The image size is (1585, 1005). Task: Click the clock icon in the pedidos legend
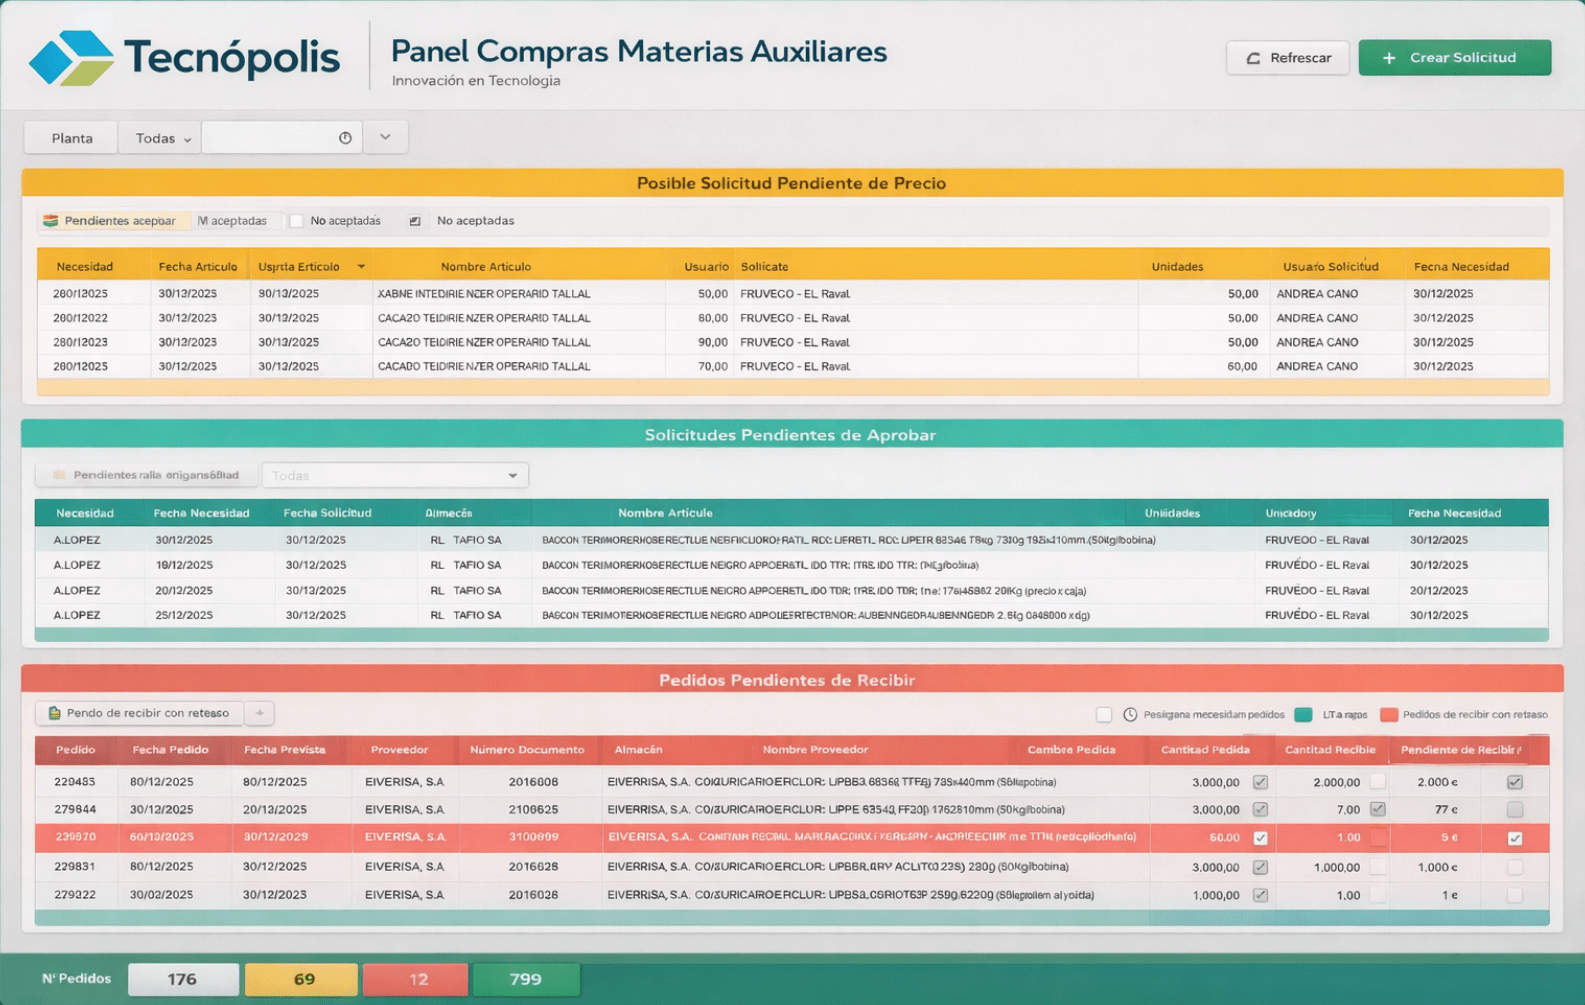click(1130, 715)
